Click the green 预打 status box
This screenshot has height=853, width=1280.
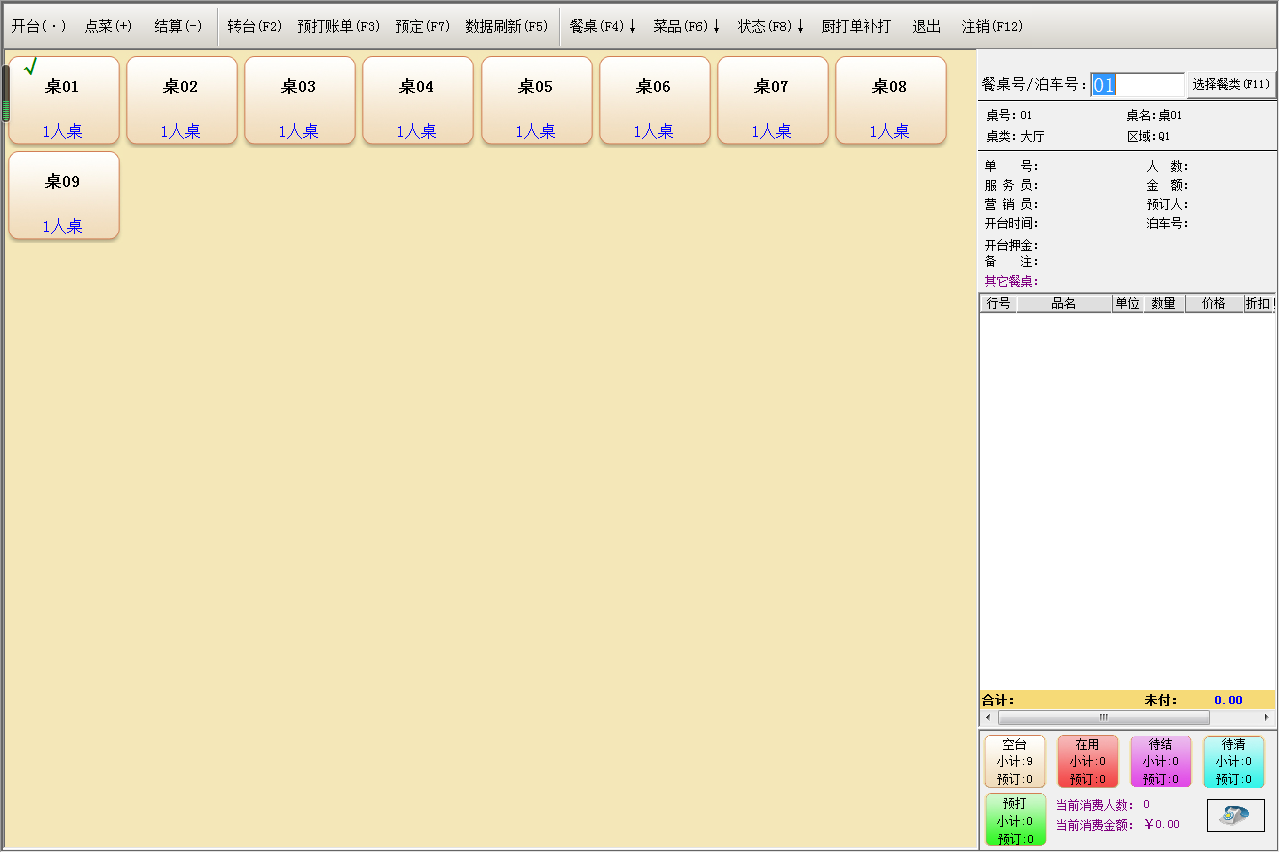[1014, 820]
